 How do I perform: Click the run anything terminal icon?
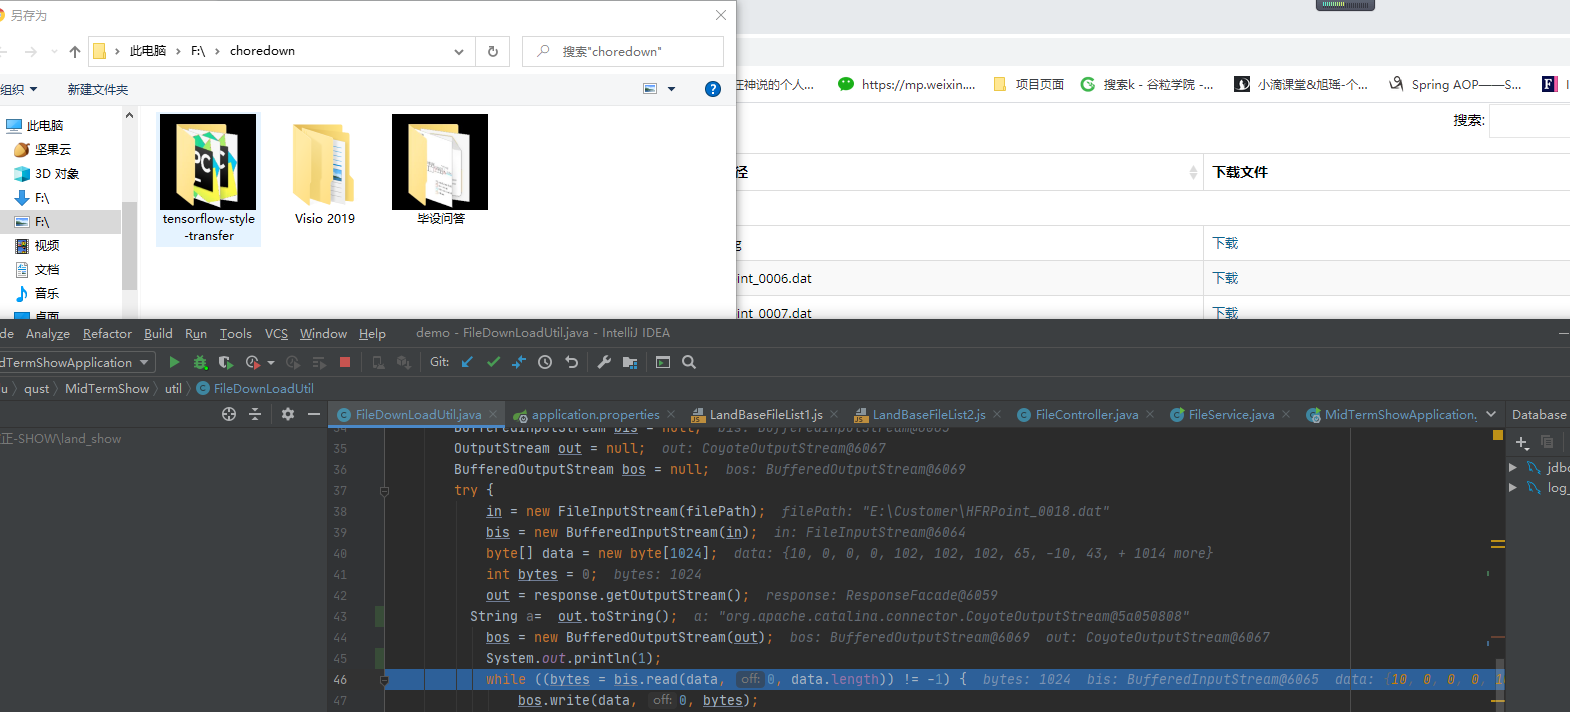663,362
